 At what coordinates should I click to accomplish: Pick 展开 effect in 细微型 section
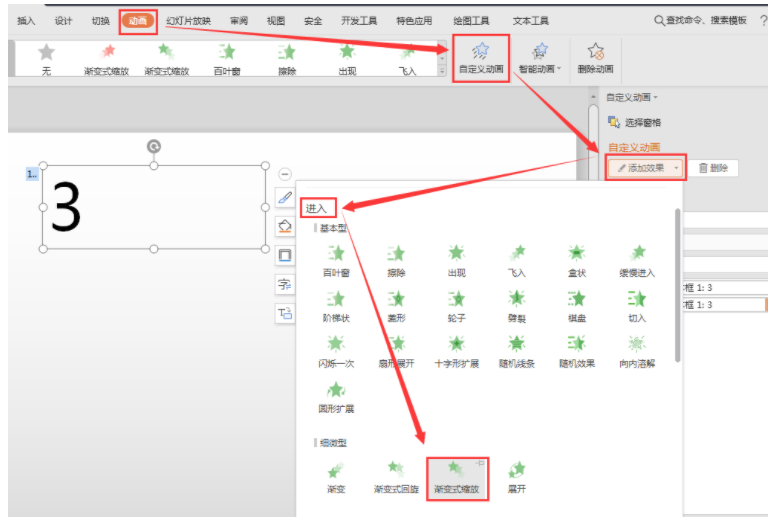[x=516, y=477]
